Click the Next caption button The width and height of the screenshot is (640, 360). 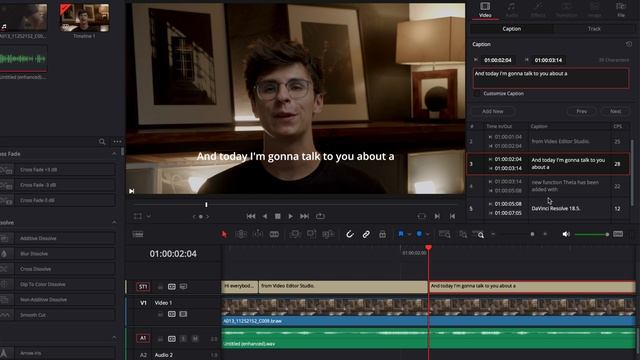(616, 111)
